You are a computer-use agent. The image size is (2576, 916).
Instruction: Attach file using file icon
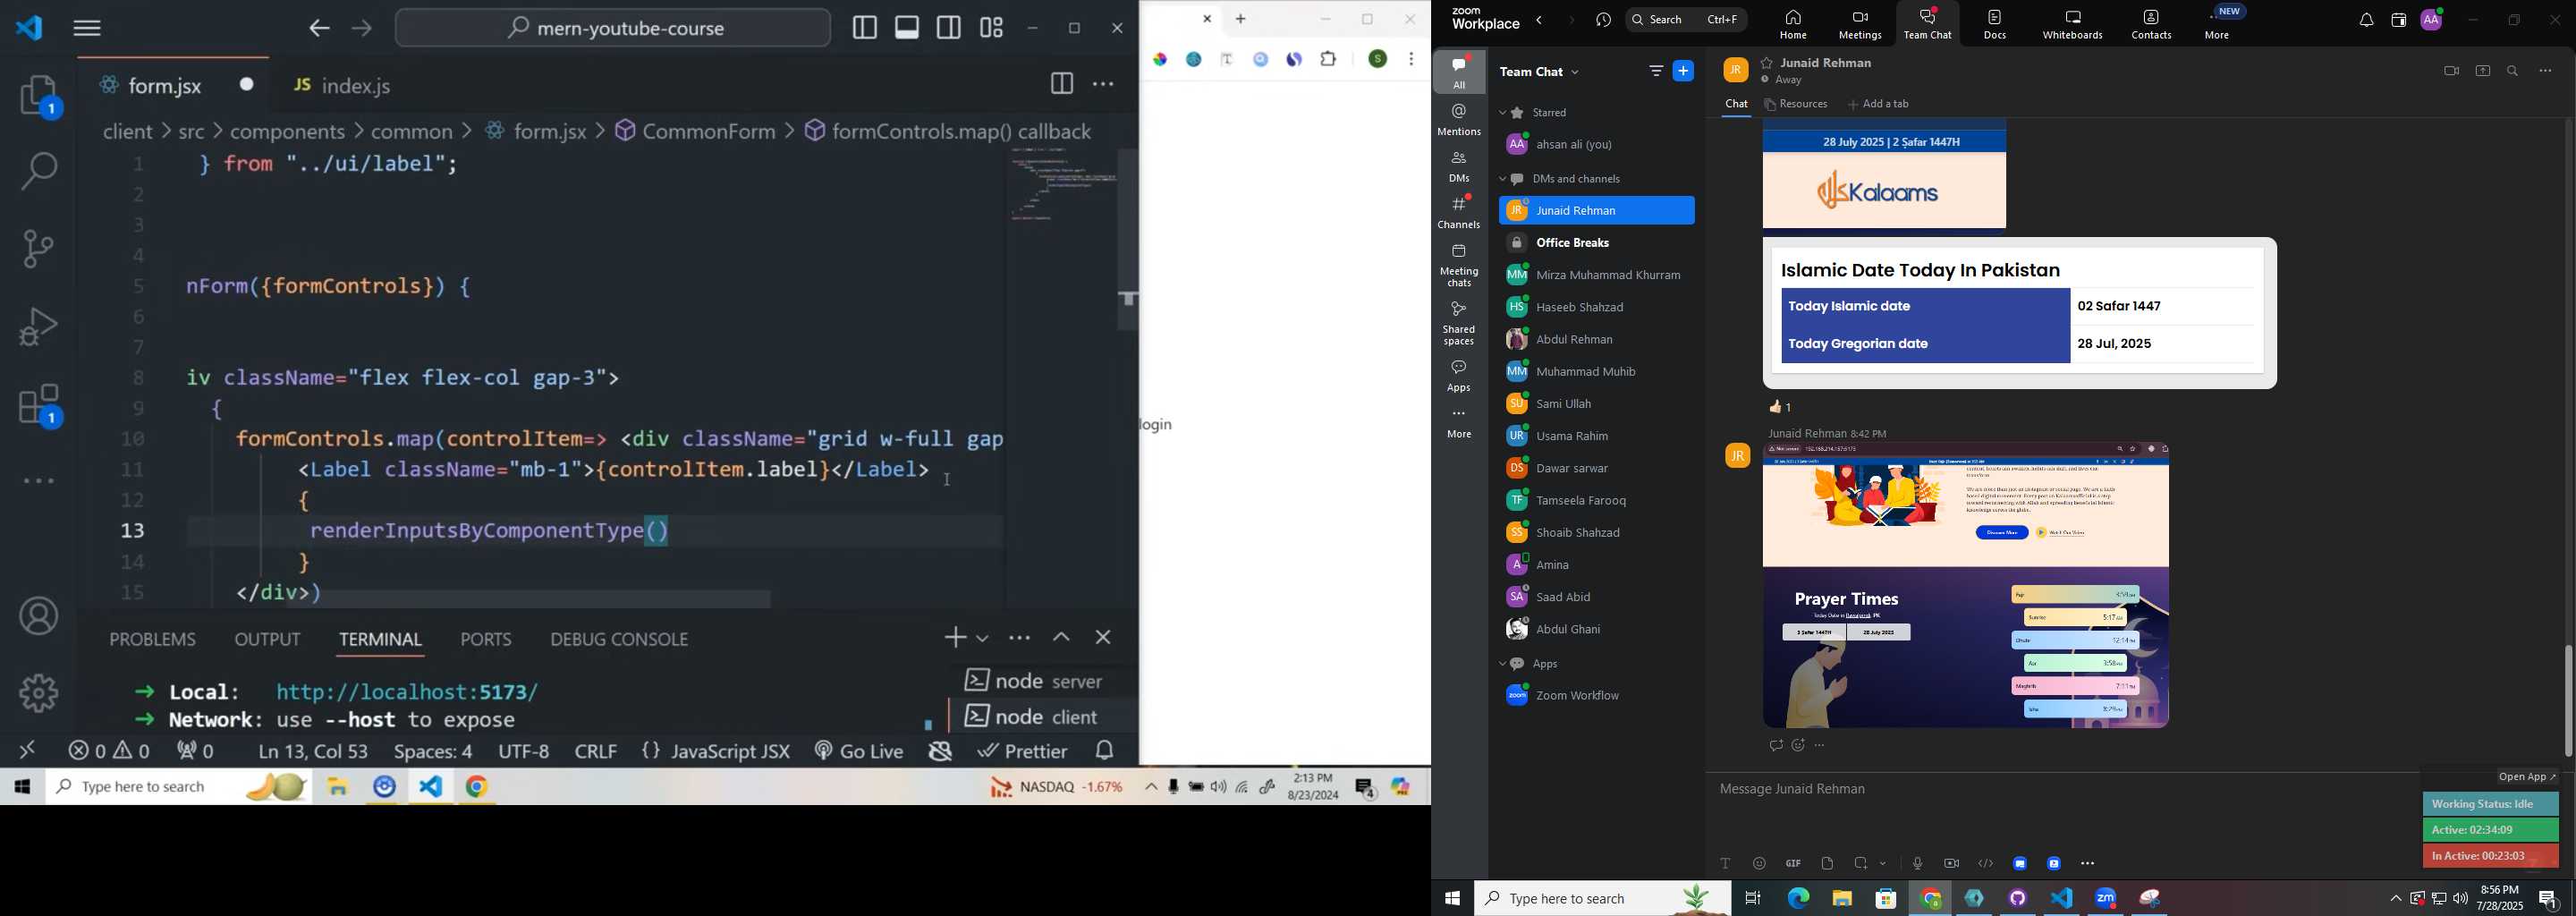(x=1827, y=863)
